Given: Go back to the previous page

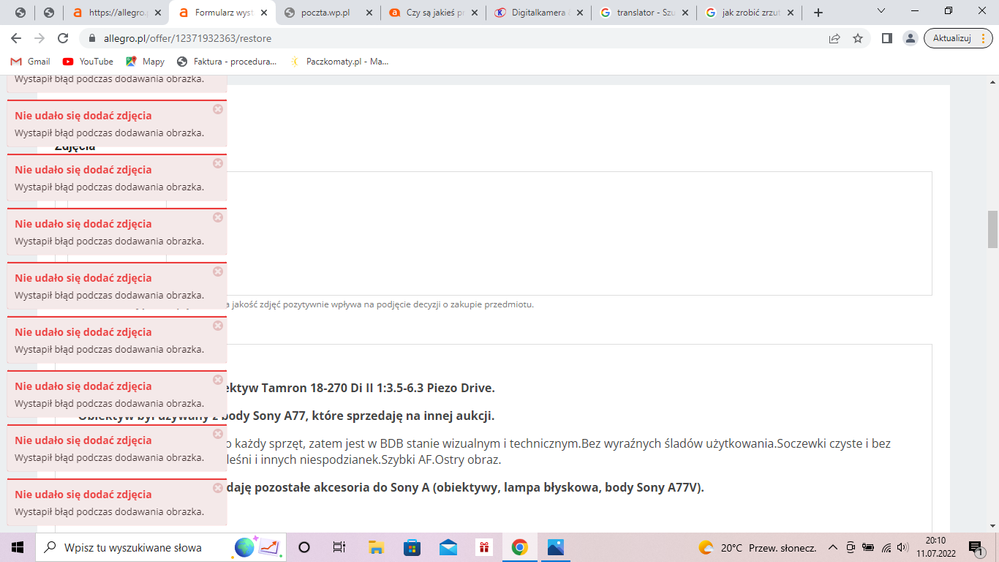Looking at the screenshot, I should click(16, 38).
